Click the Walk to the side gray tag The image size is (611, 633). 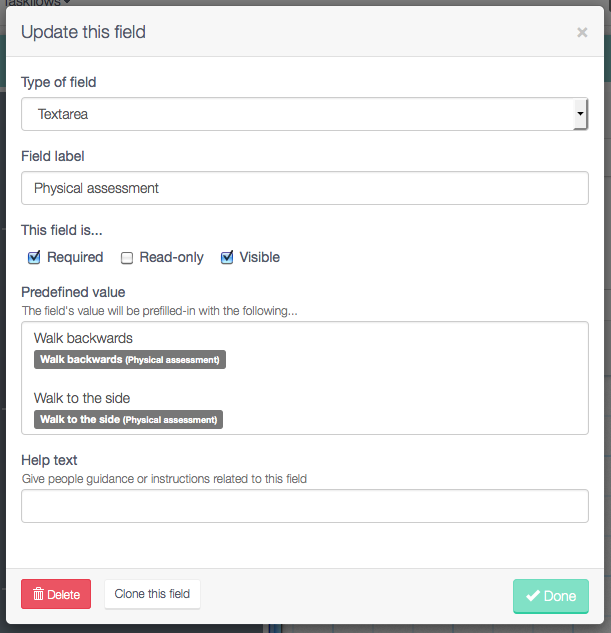(x=128, y=419)
